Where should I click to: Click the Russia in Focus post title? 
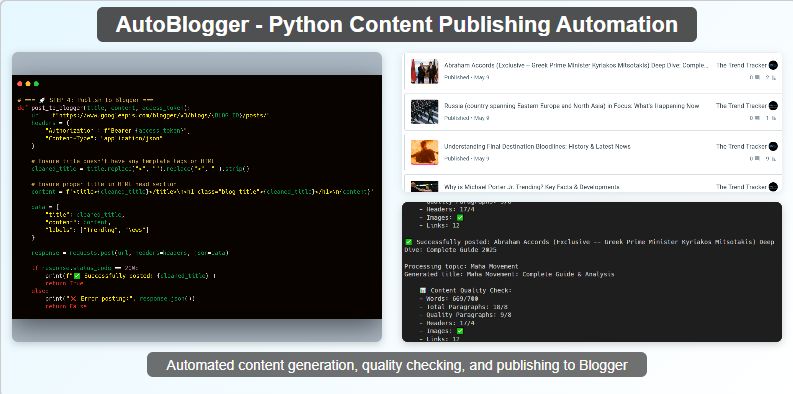pos(571,106)
